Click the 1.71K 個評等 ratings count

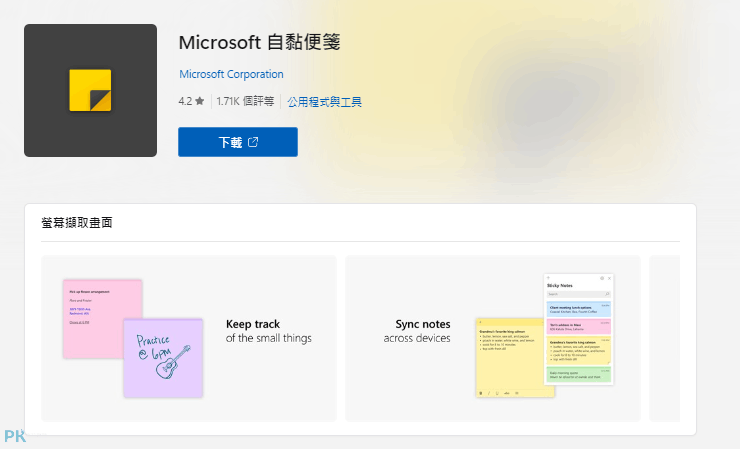point(245,101)
